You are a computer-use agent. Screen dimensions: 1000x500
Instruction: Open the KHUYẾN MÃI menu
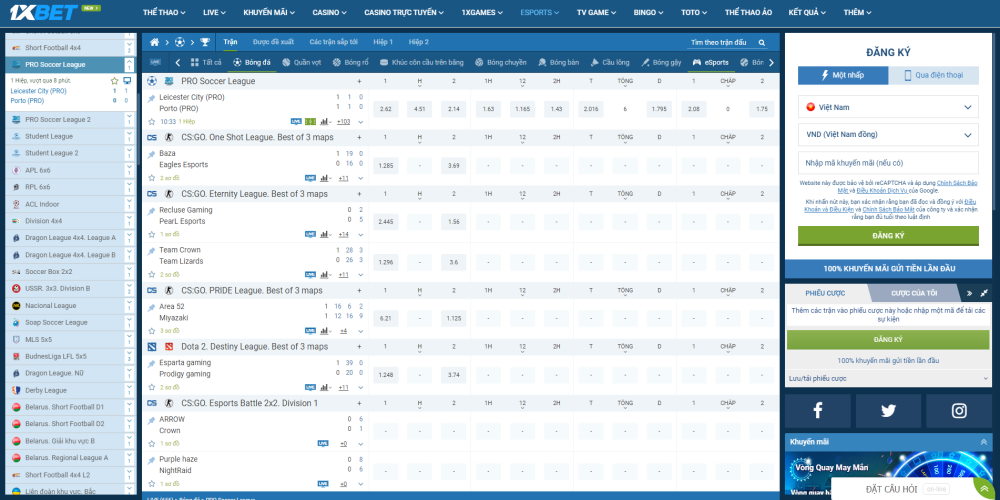pyautogui.click(x=271, y=12)
